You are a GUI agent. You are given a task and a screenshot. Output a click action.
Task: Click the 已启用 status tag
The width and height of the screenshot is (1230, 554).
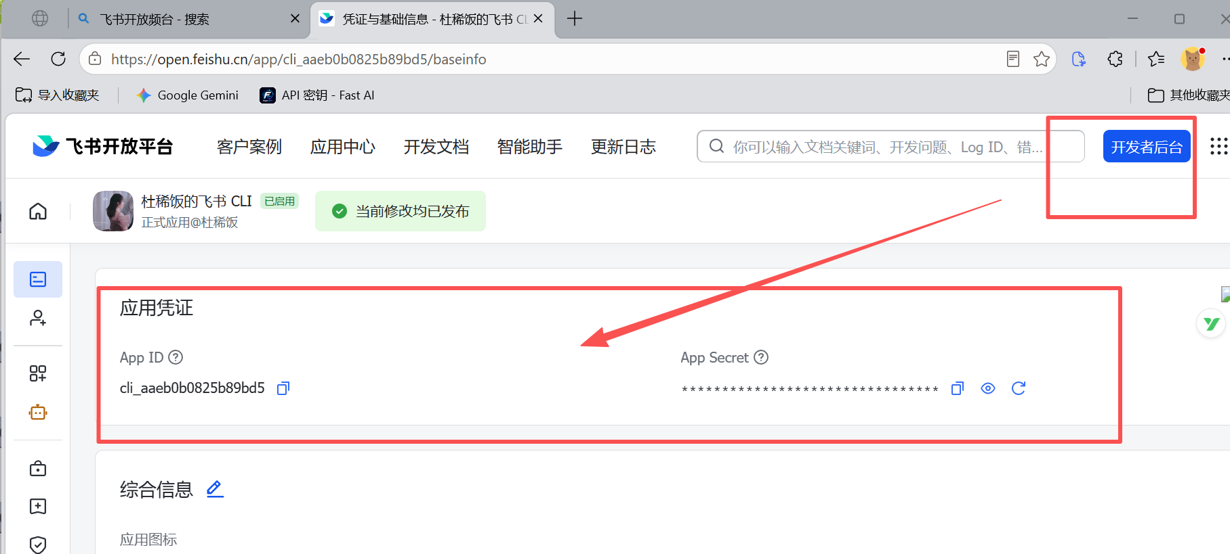279,201
